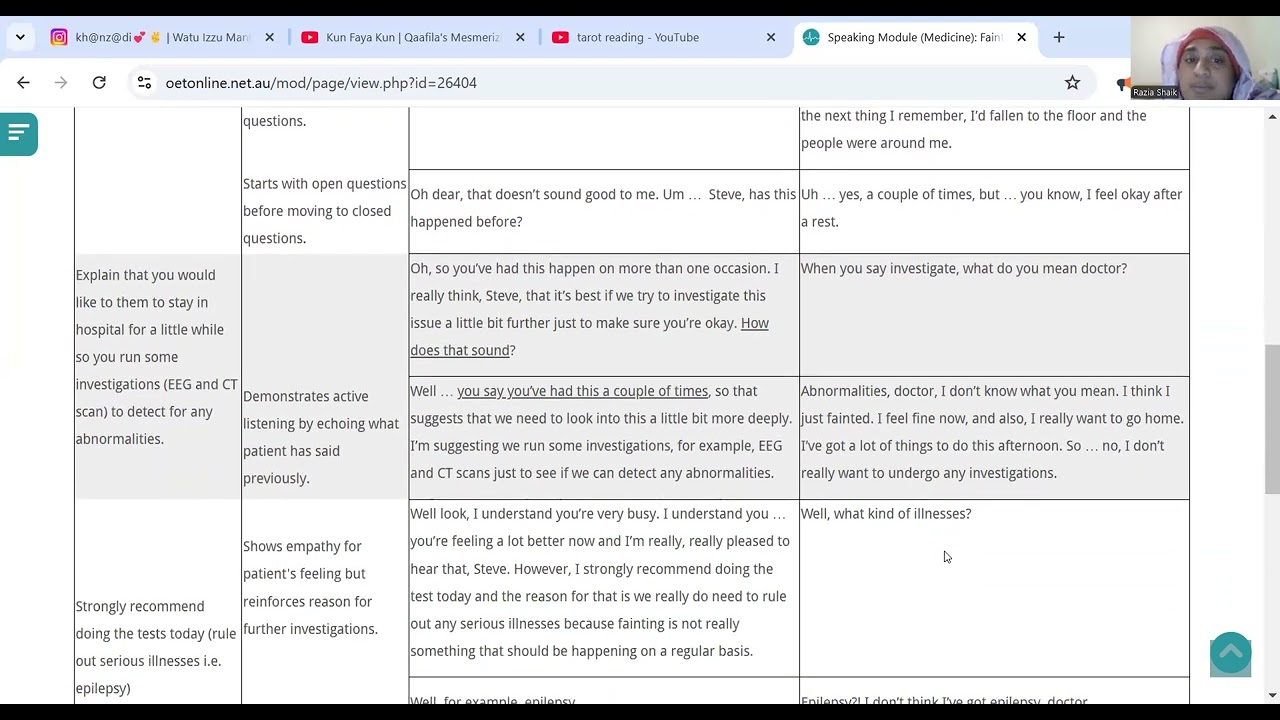Image resolution: width=1280 pixels, height=720 pixels.
Task: Click the YouTube favicon on tarot reading tab
Action: (560, 37)
